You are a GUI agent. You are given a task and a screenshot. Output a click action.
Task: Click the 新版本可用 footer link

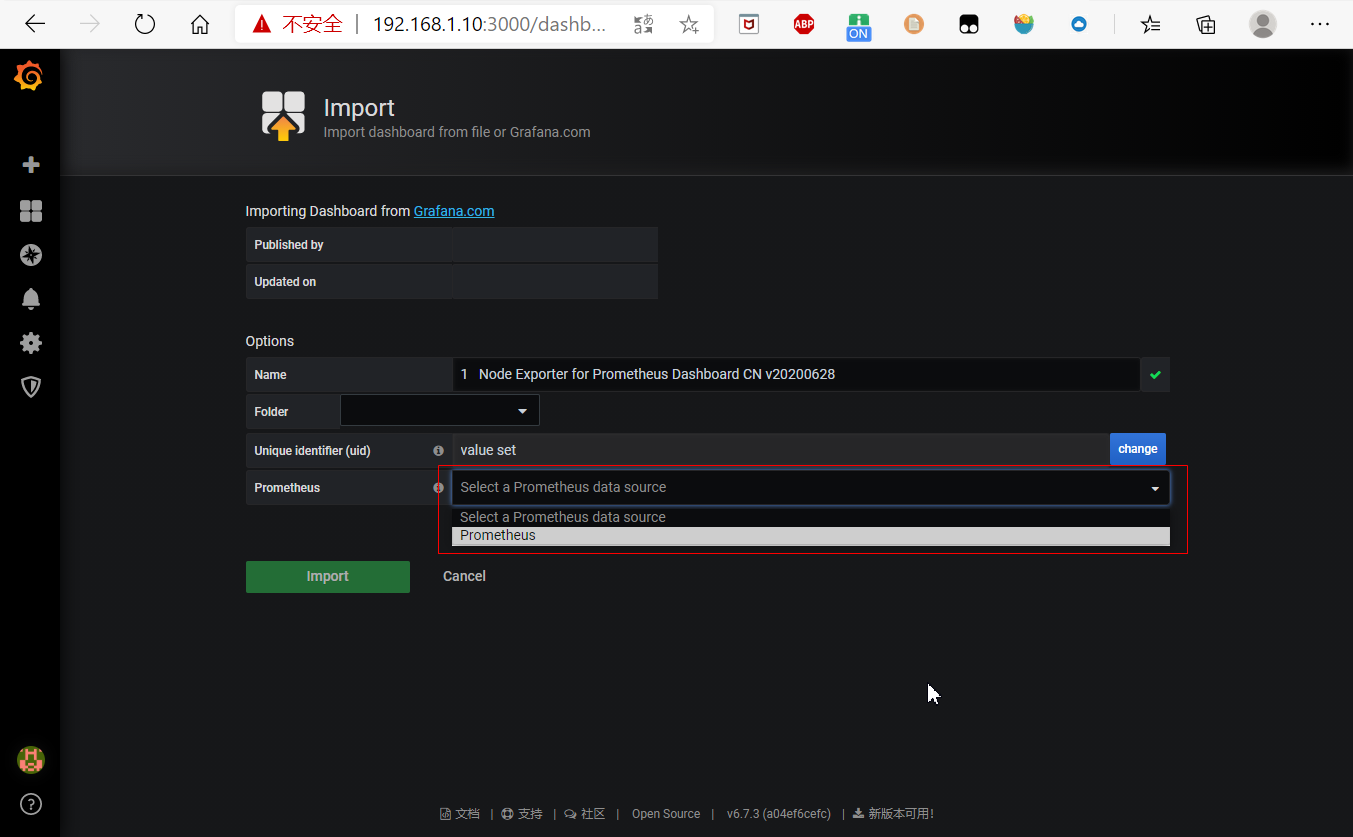pyautogui.click(x=893, y=814)
